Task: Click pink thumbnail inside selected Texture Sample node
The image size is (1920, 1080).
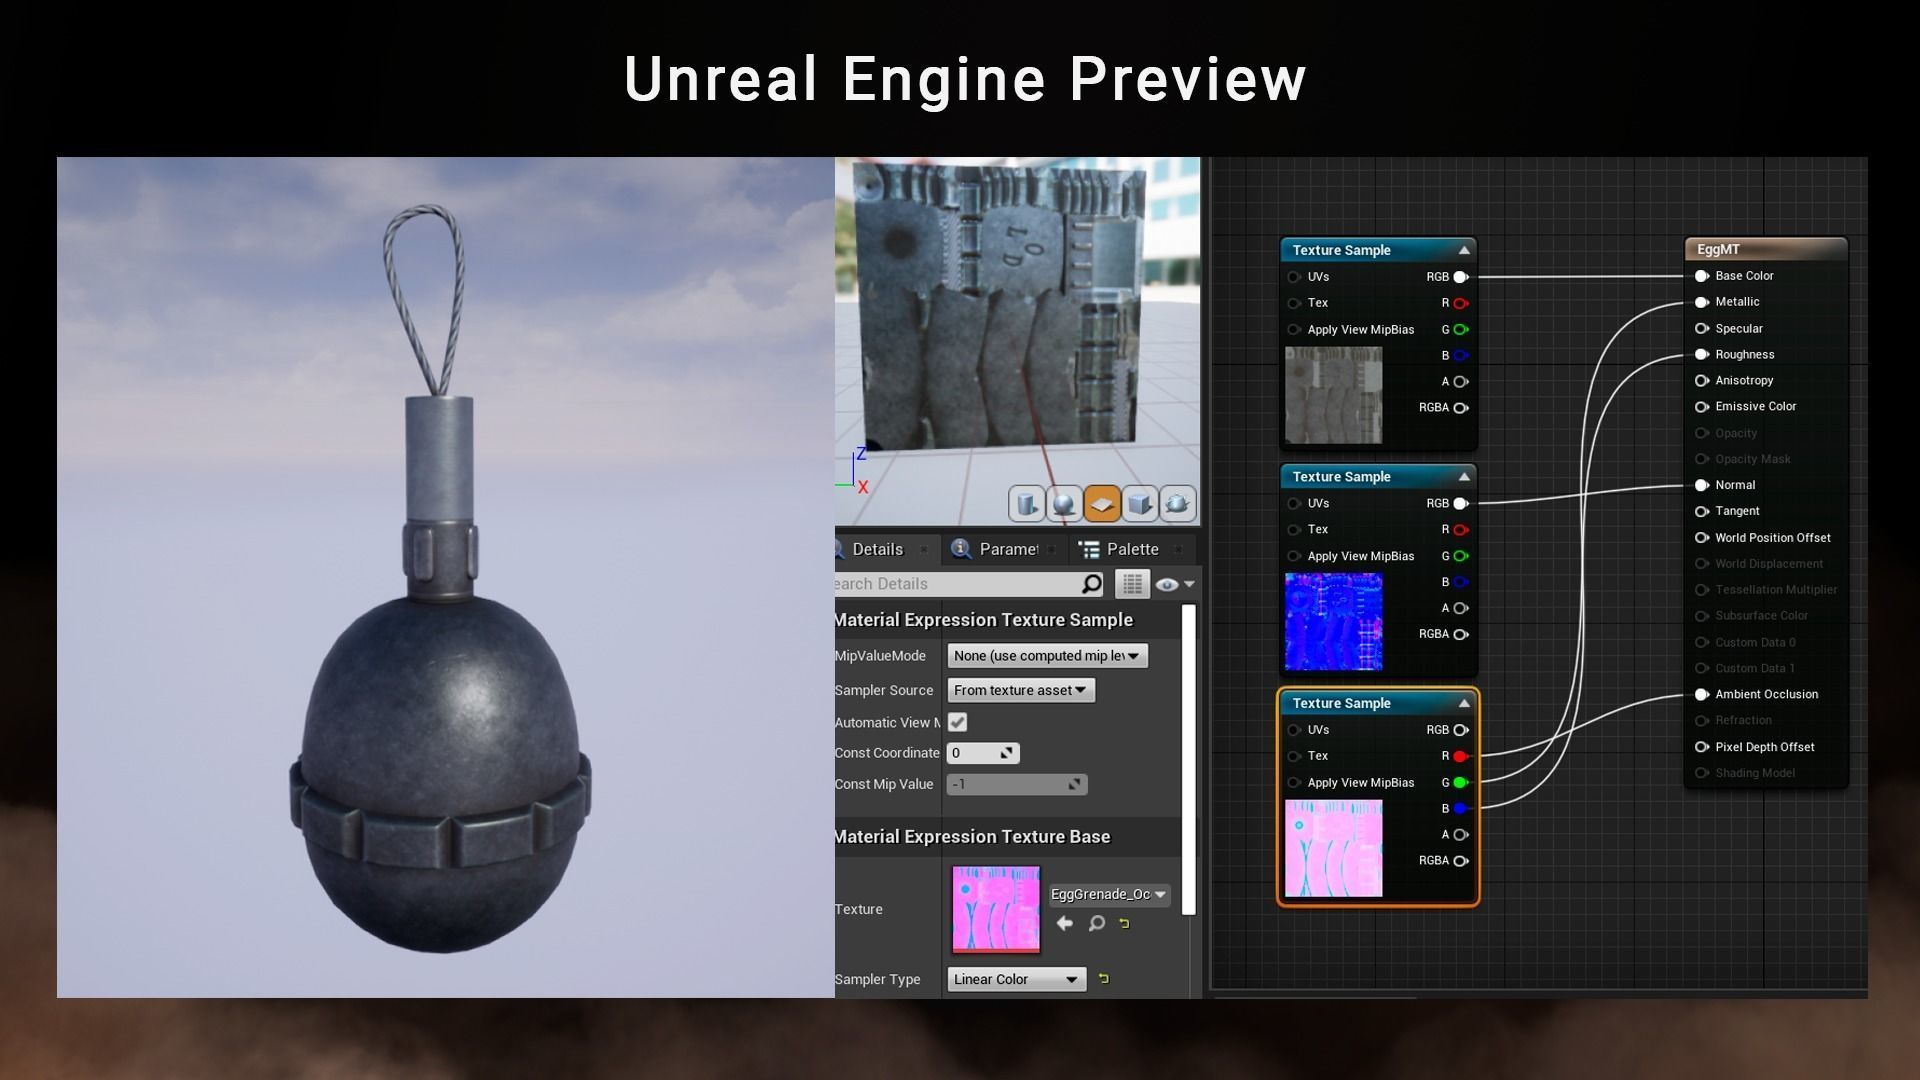Action: click(x=1334, y=848)
